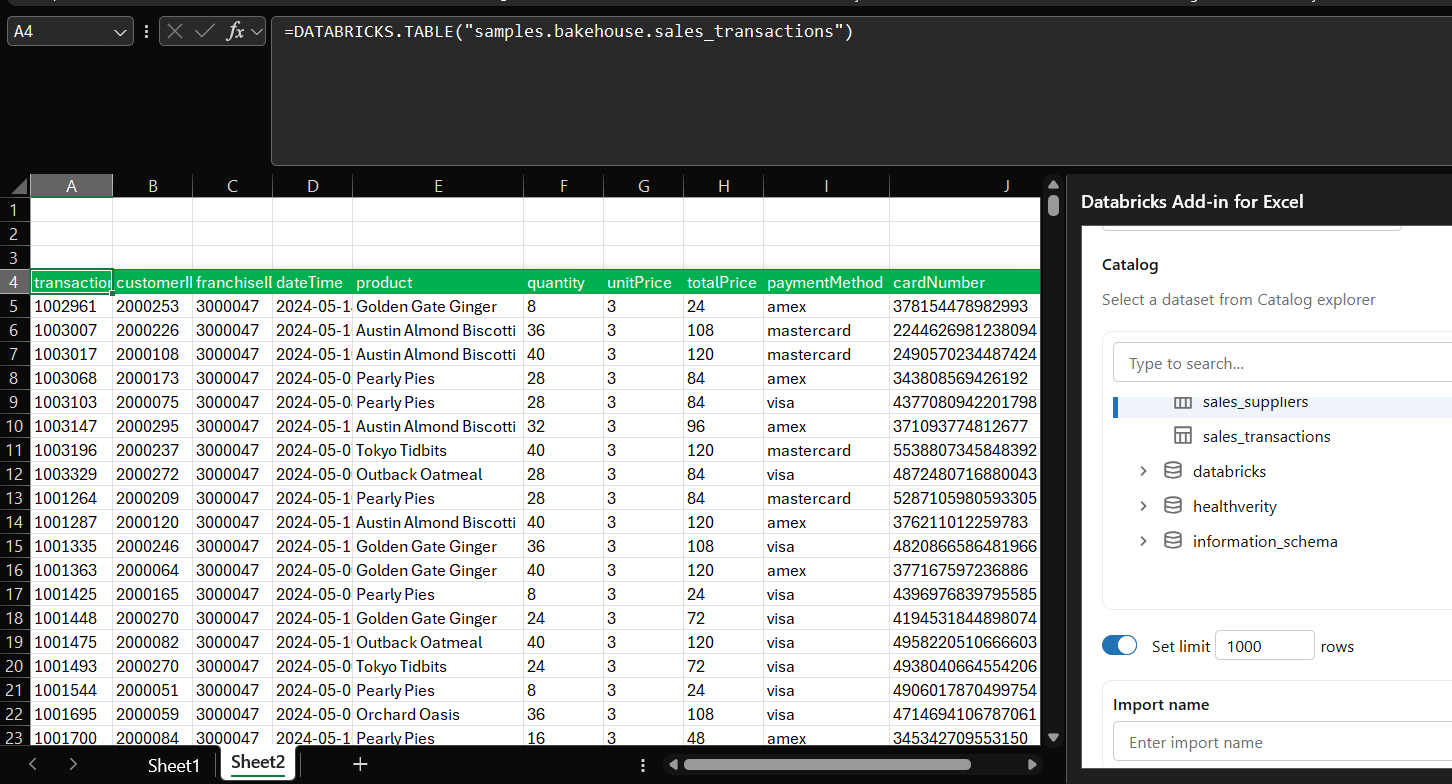Screen dimensions: 1452x784
Task: Expand the databricks schema node
Action: 1143,471
